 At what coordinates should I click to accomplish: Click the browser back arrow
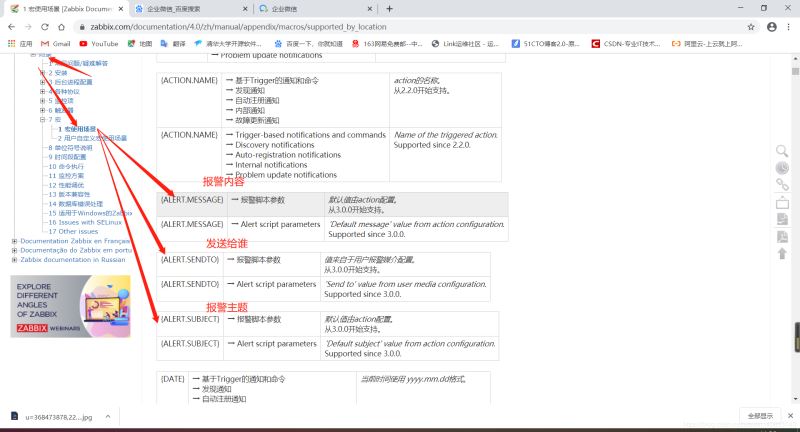pos(12,27)
